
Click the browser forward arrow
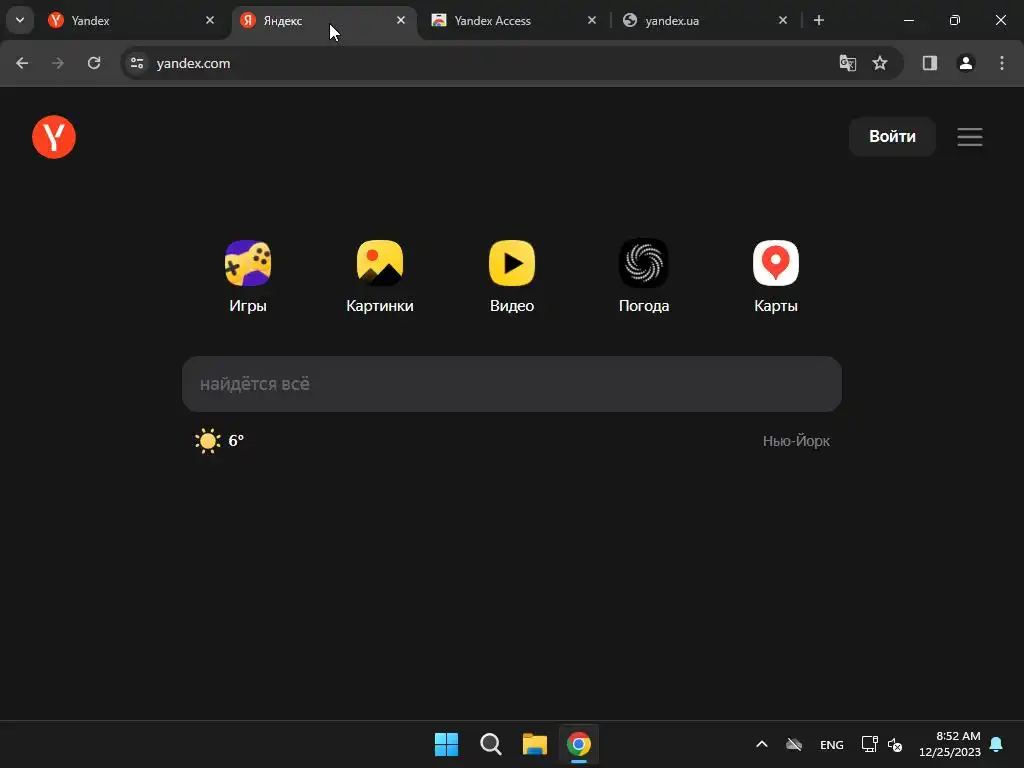coord(58,63)
